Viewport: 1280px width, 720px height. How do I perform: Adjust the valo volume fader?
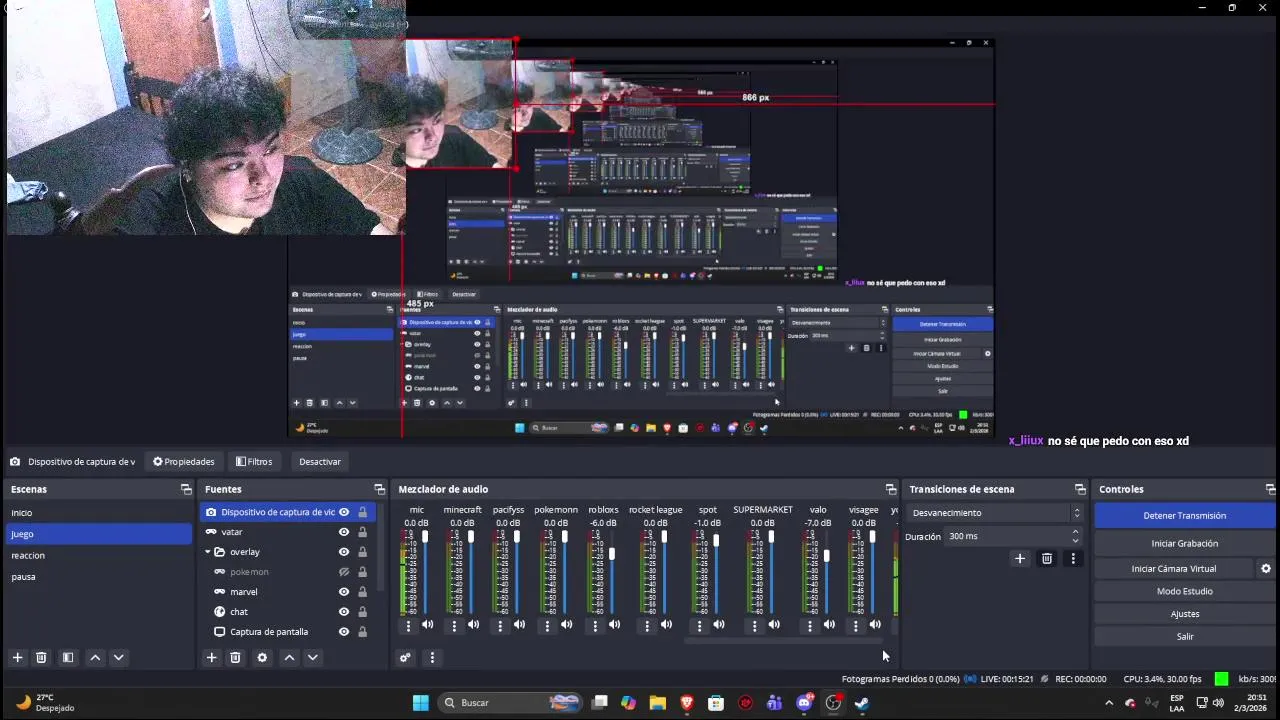pyautogui.click(x=826, y=555)
